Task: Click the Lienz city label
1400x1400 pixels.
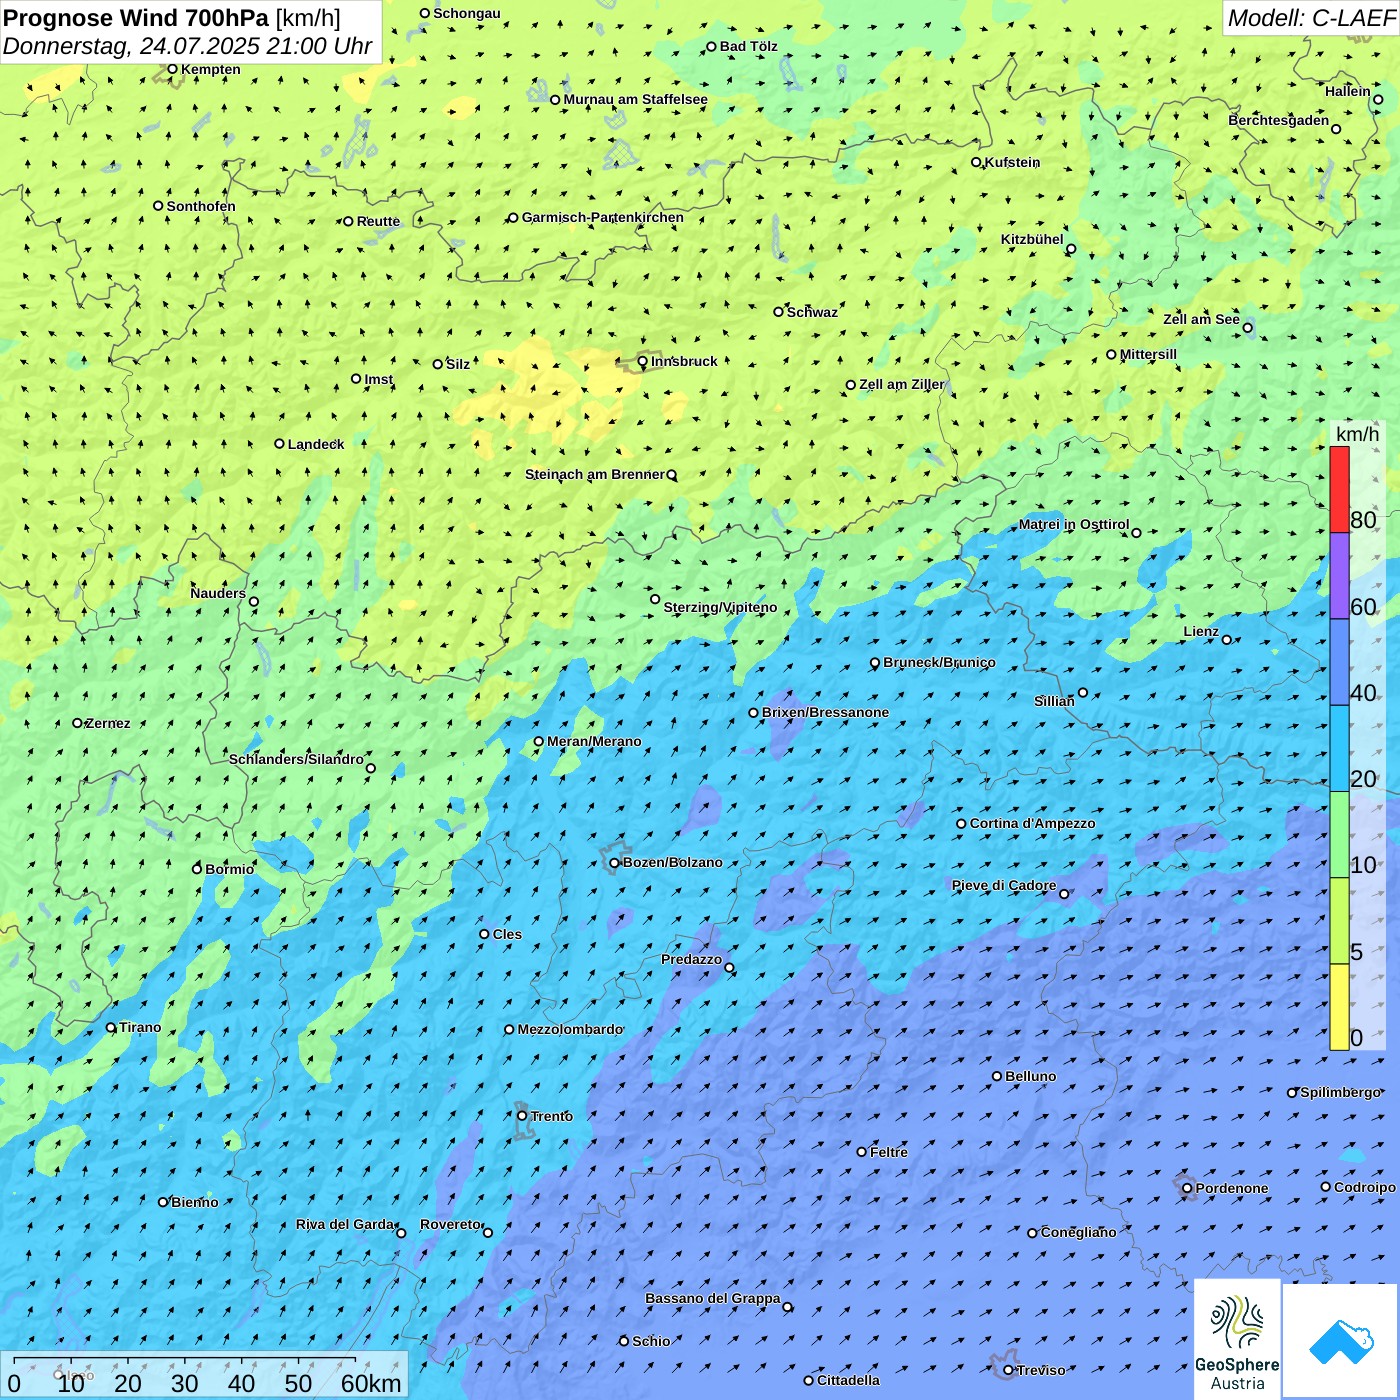Action: tap(1201, 631)
